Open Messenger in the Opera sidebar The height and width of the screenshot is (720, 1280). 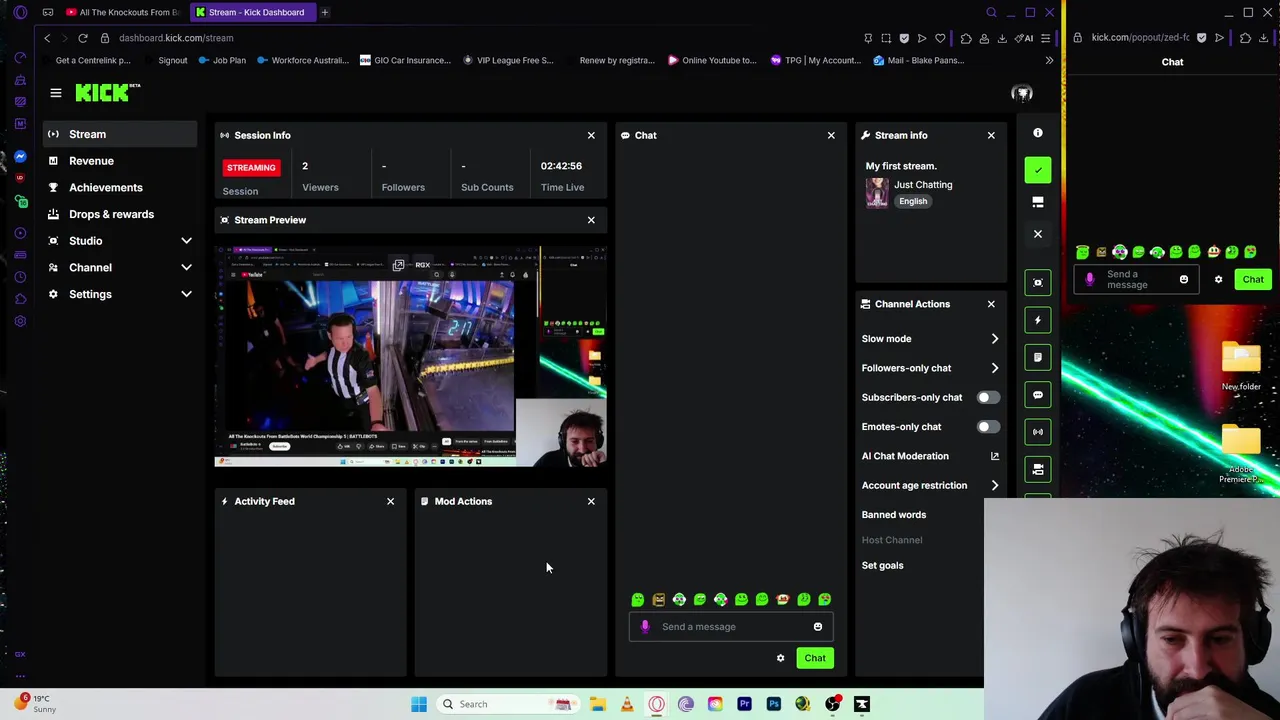20,157
